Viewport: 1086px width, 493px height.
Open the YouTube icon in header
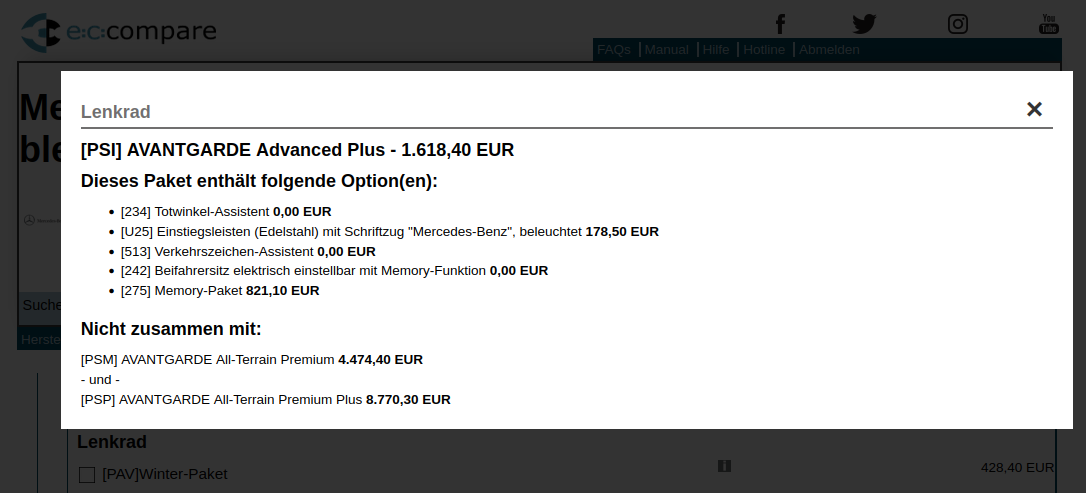pos(1049,24)
